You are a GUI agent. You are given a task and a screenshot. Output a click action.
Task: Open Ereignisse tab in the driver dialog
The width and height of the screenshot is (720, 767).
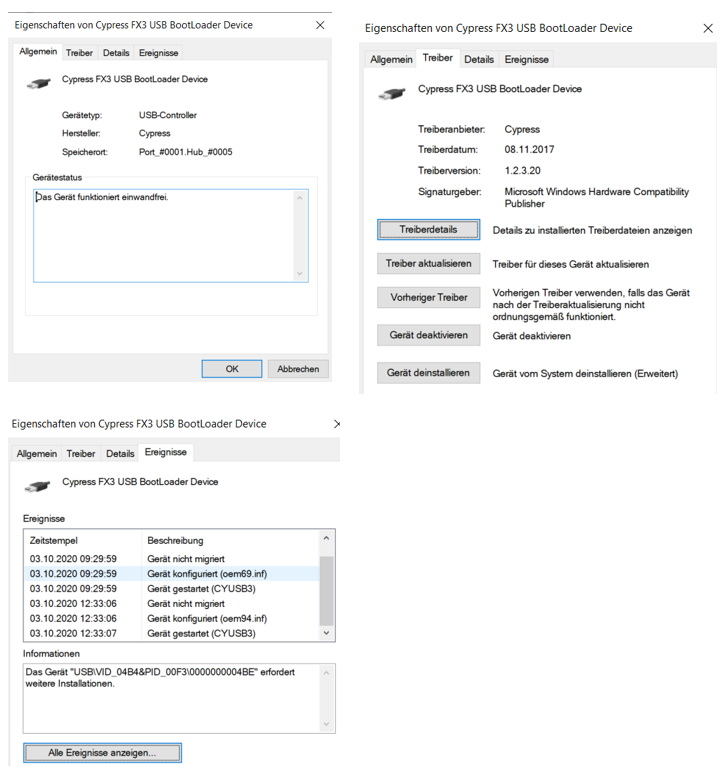[526, 60]
